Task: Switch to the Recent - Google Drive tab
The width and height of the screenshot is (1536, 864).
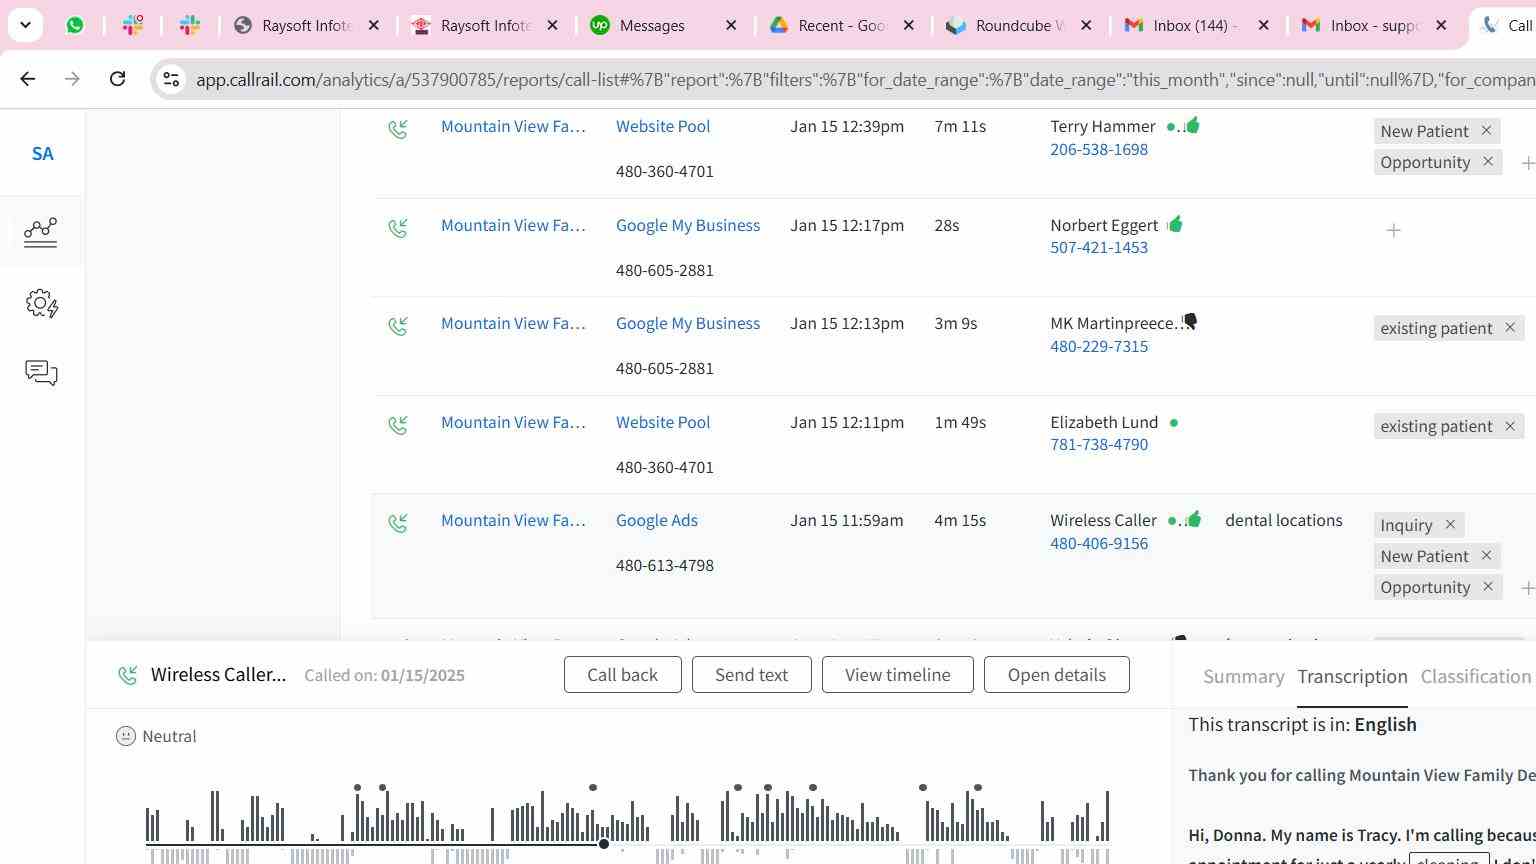Action: click(x=842, y=25)
